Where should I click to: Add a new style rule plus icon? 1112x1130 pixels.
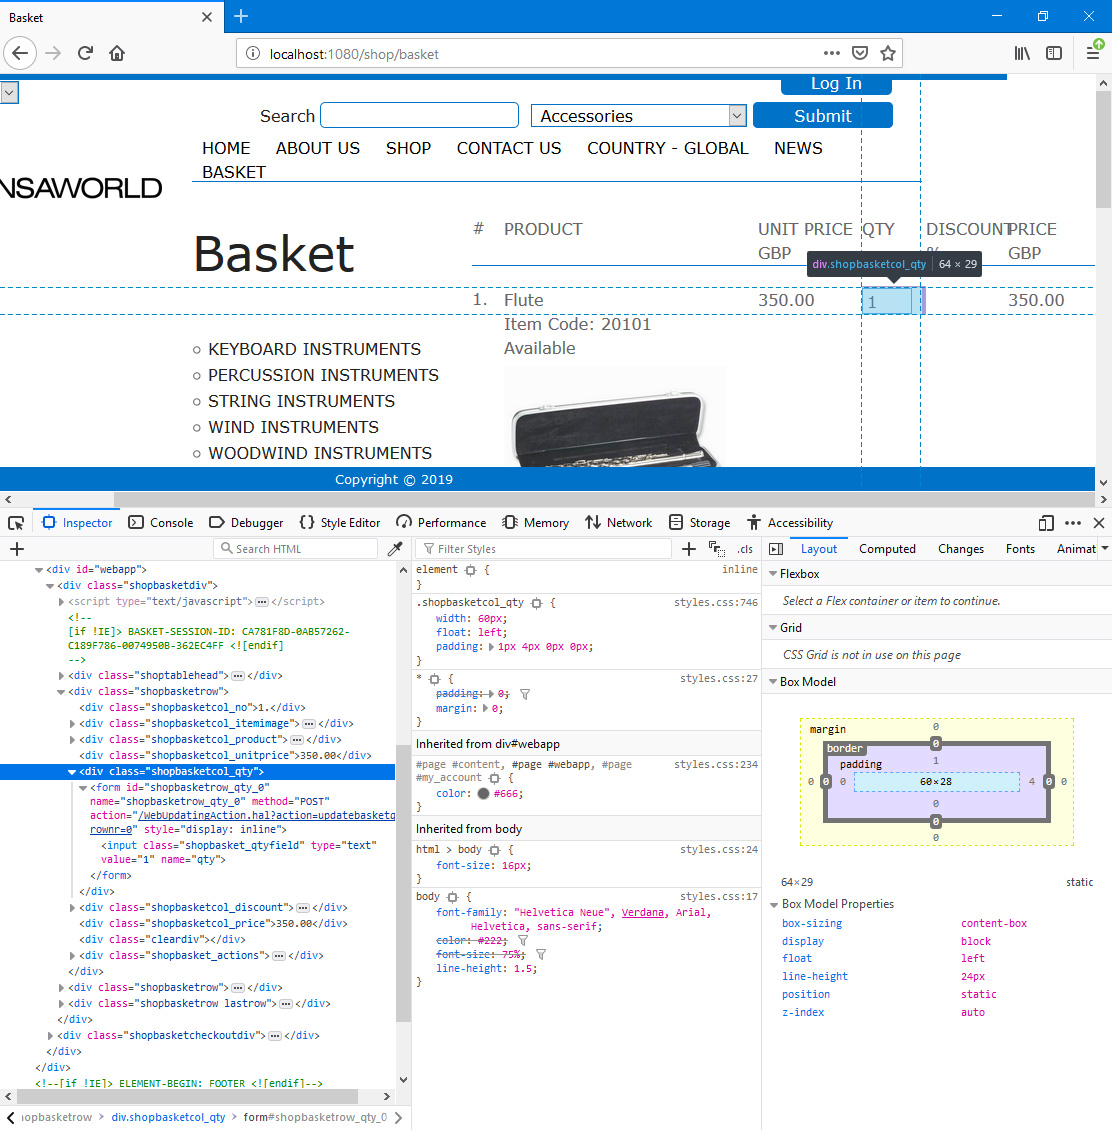pyautogui.click(x=688, y=549)
